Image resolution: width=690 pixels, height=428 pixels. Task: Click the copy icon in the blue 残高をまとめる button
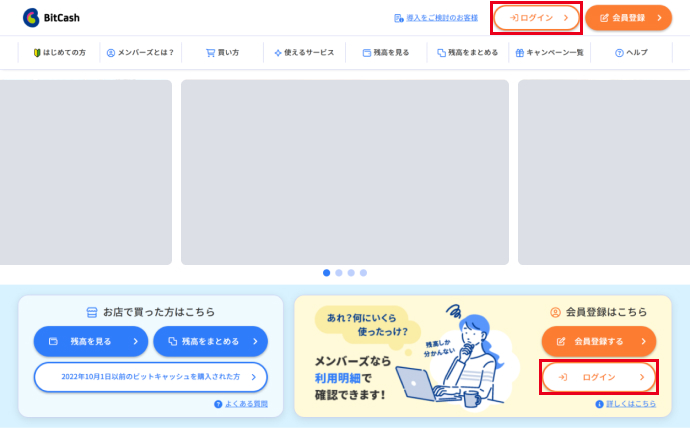point(173,341)
